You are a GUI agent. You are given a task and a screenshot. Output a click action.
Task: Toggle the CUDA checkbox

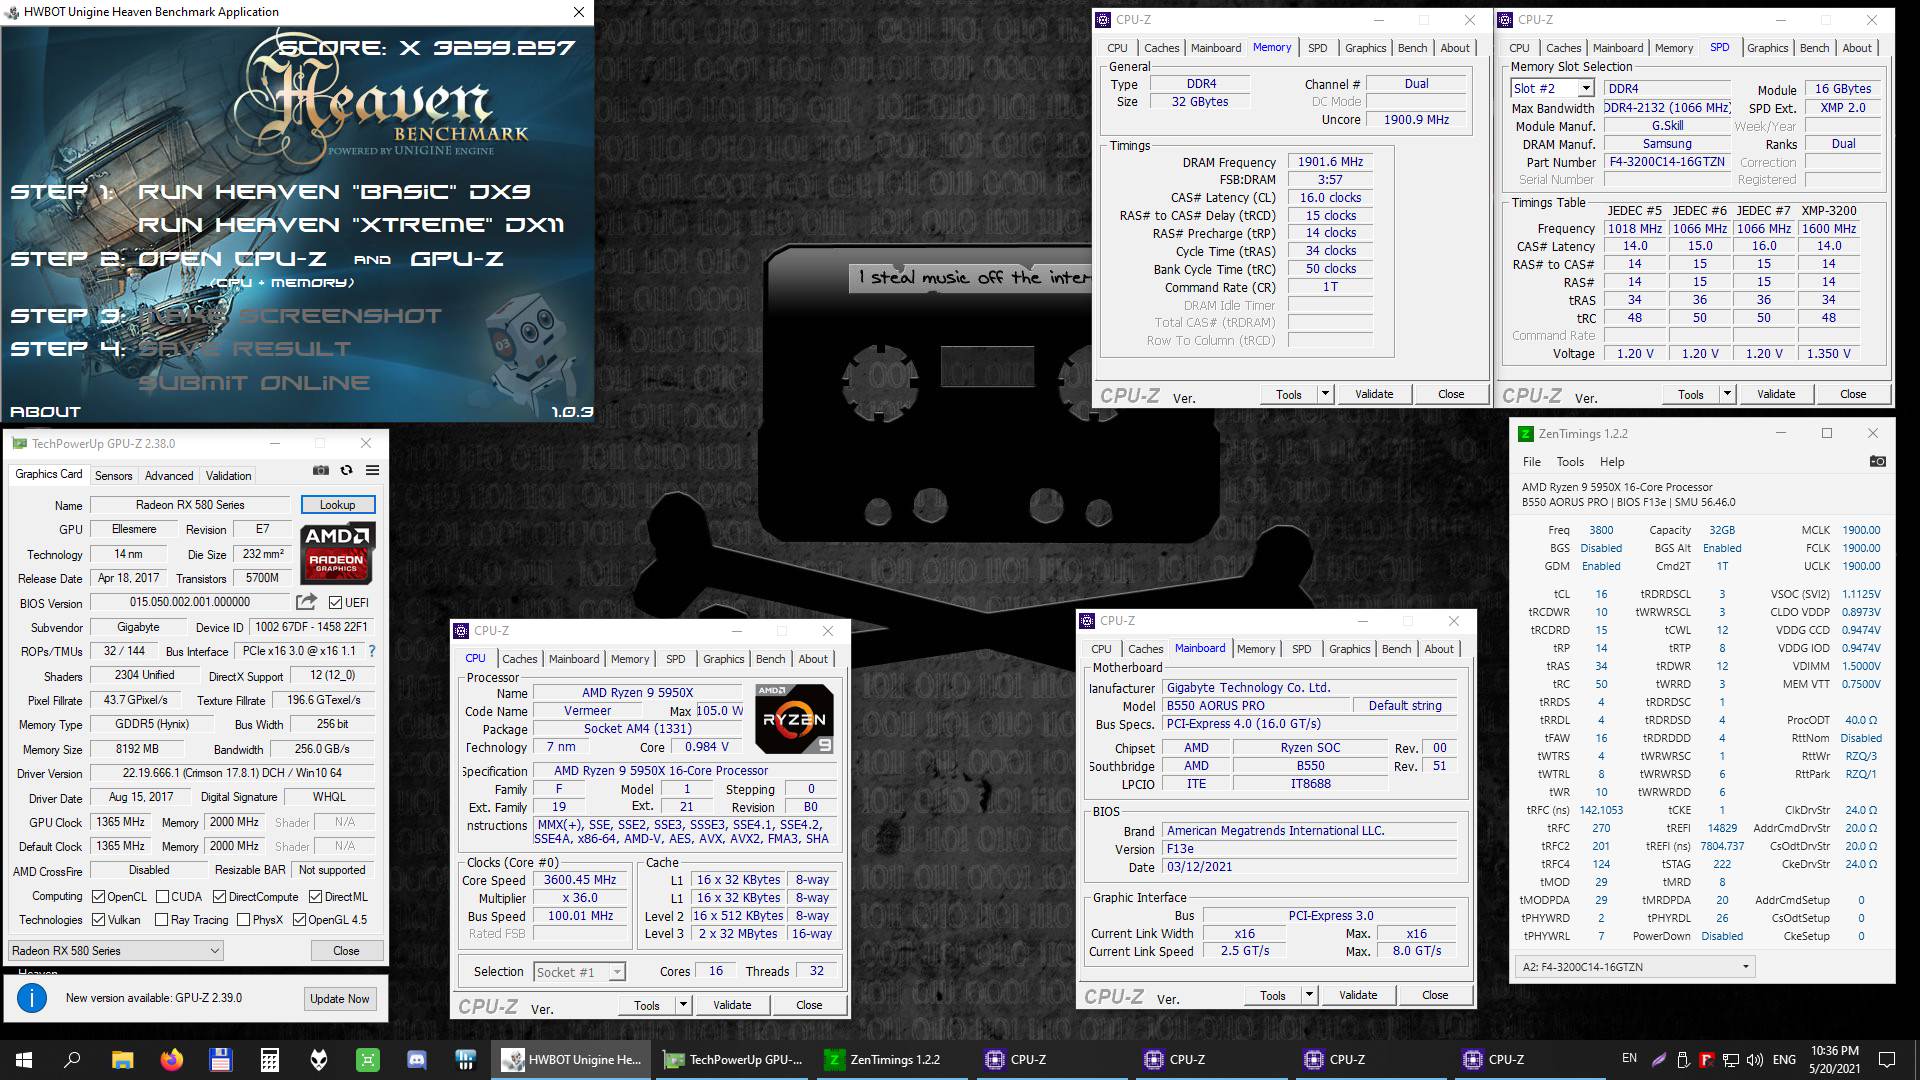click(162, 897)
